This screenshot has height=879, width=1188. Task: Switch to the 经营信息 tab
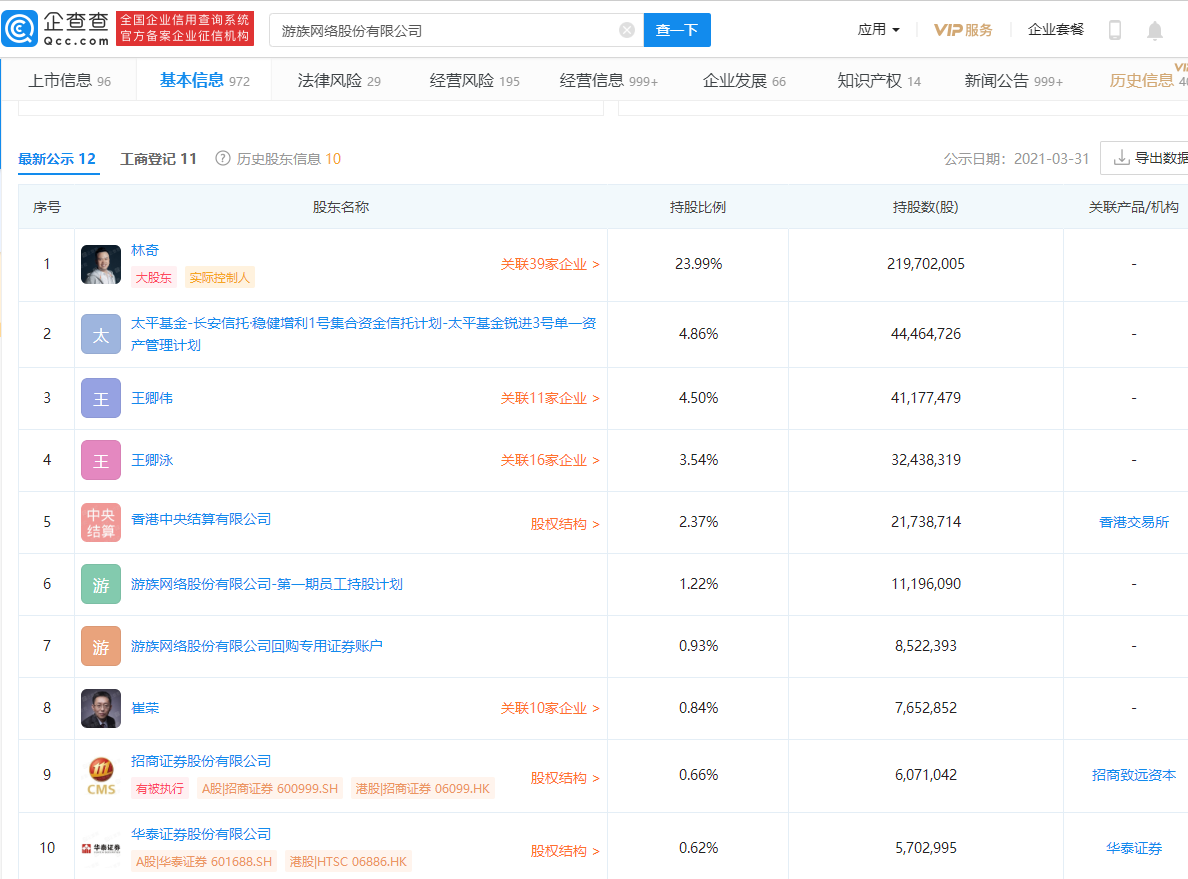[608, 80]
